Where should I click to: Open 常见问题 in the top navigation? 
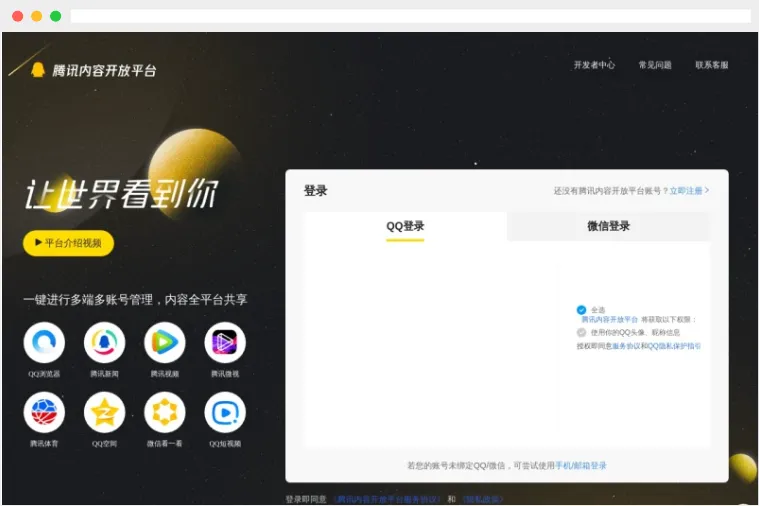click(x=655, y=65)
